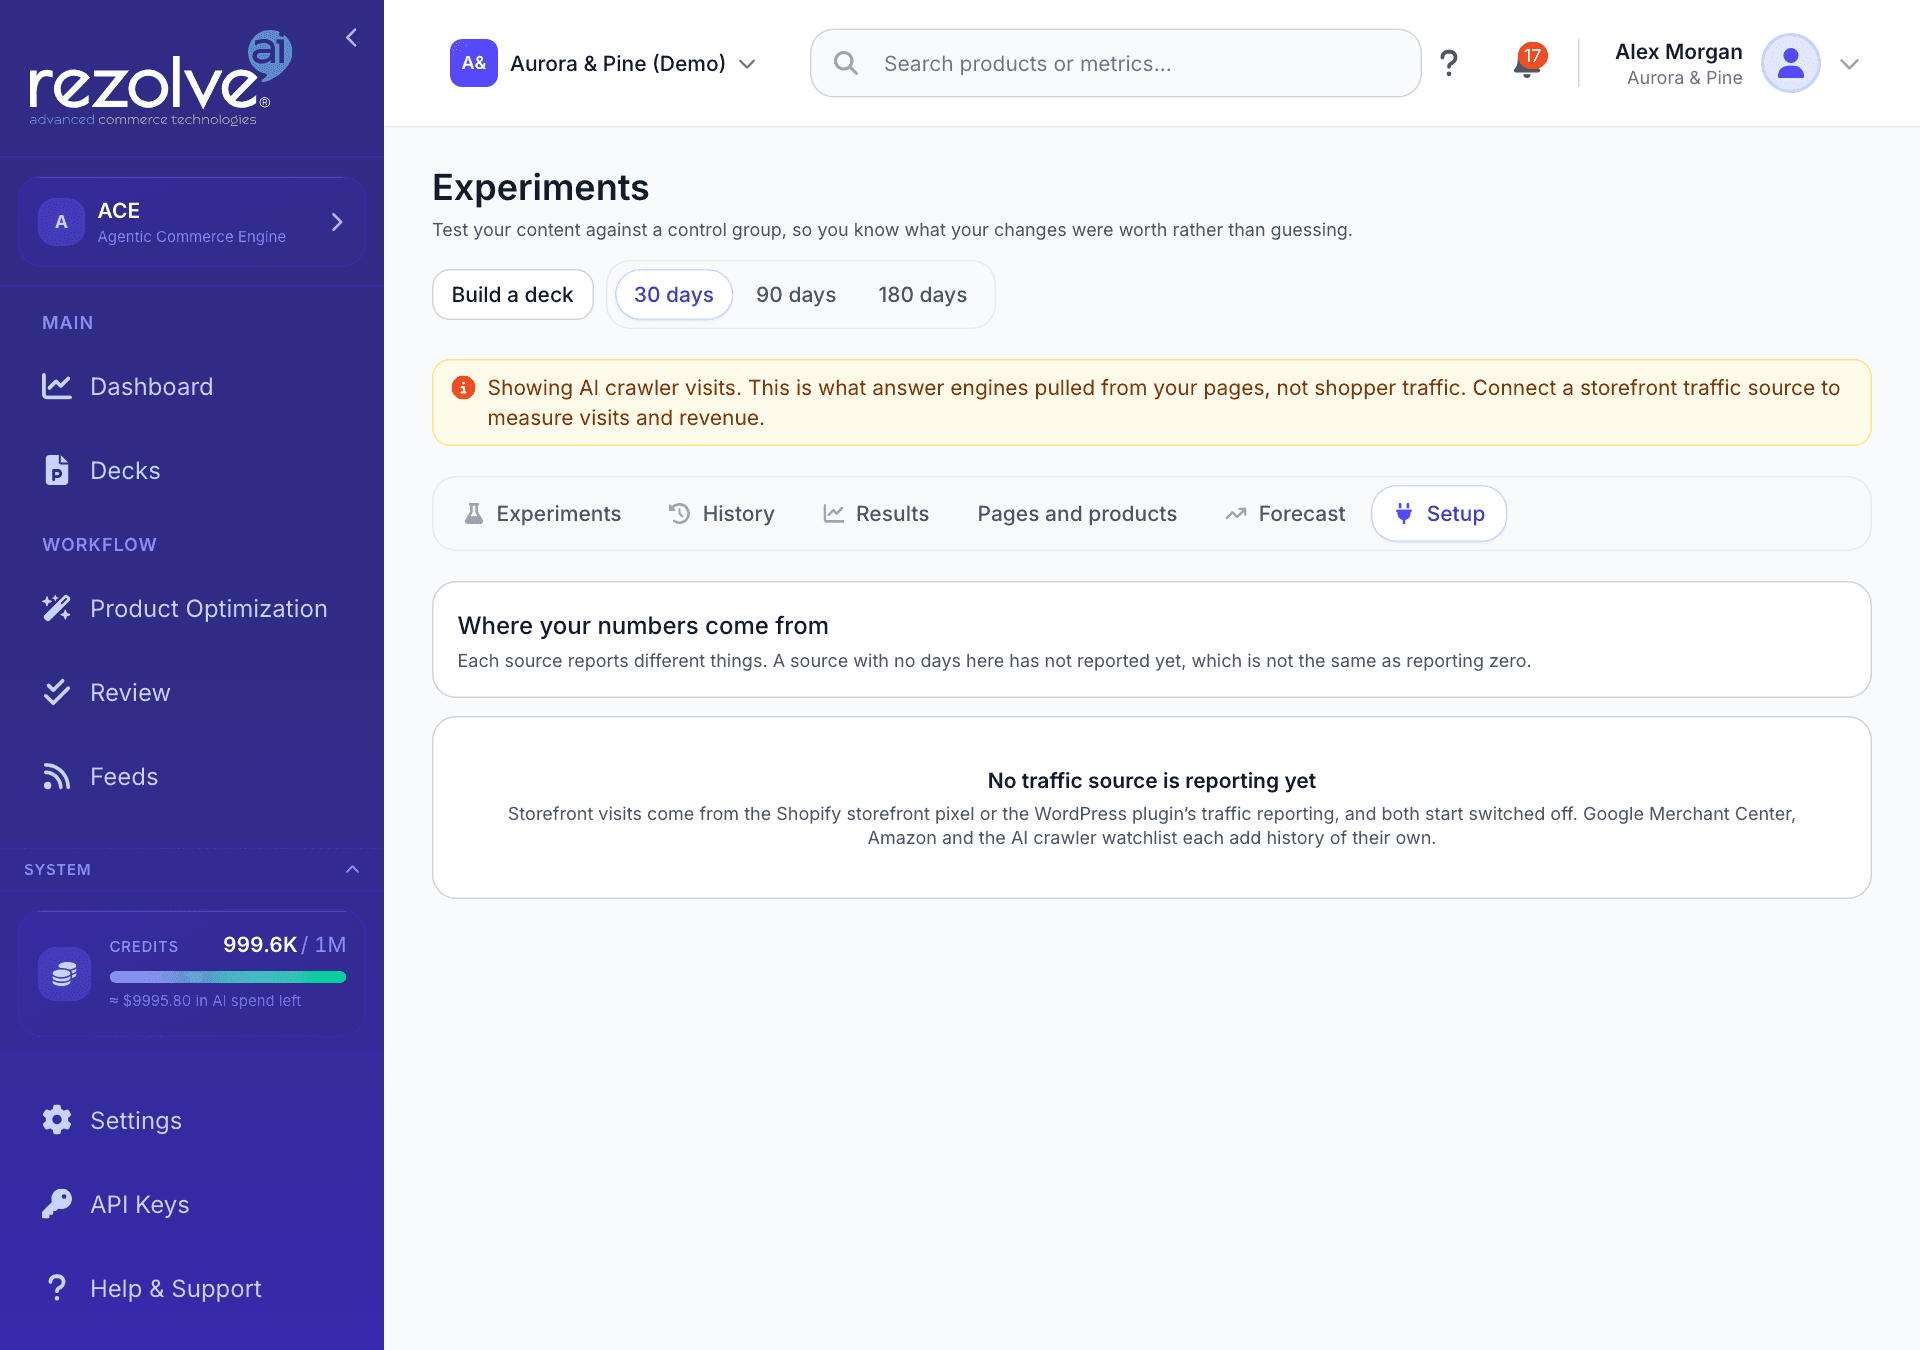Open Help & Support page
1920x1350 pixels.
pos(192,1288)
